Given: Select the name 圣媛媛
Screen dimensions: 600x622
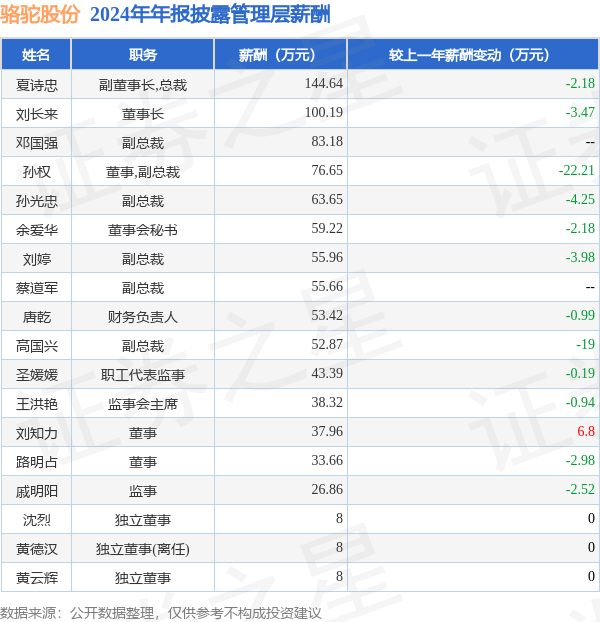Looking at the screenshot, I should coord(37,374).
